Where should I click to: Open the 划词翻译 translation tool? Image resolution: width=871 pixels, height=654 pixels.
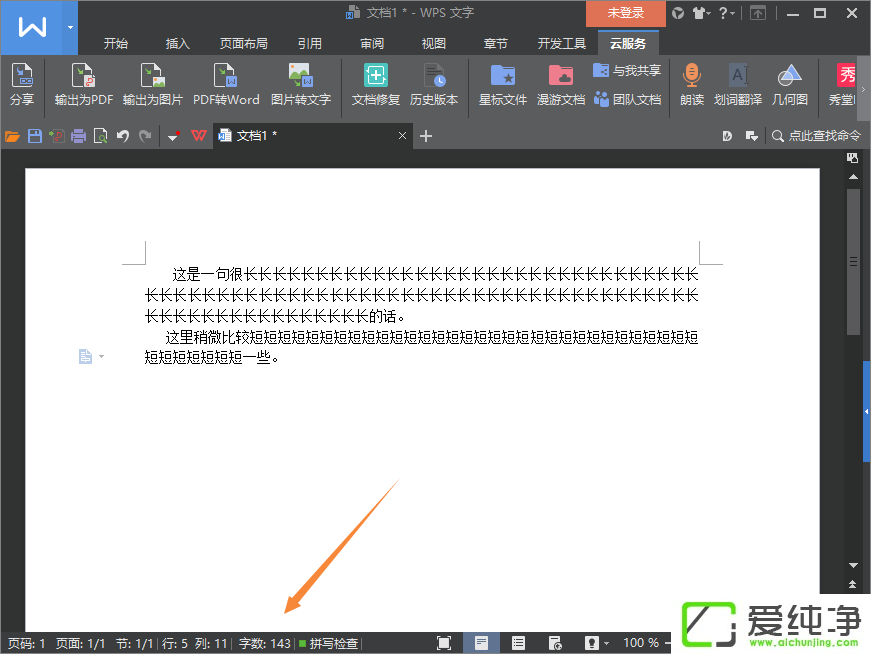click(x=738, y=85)
